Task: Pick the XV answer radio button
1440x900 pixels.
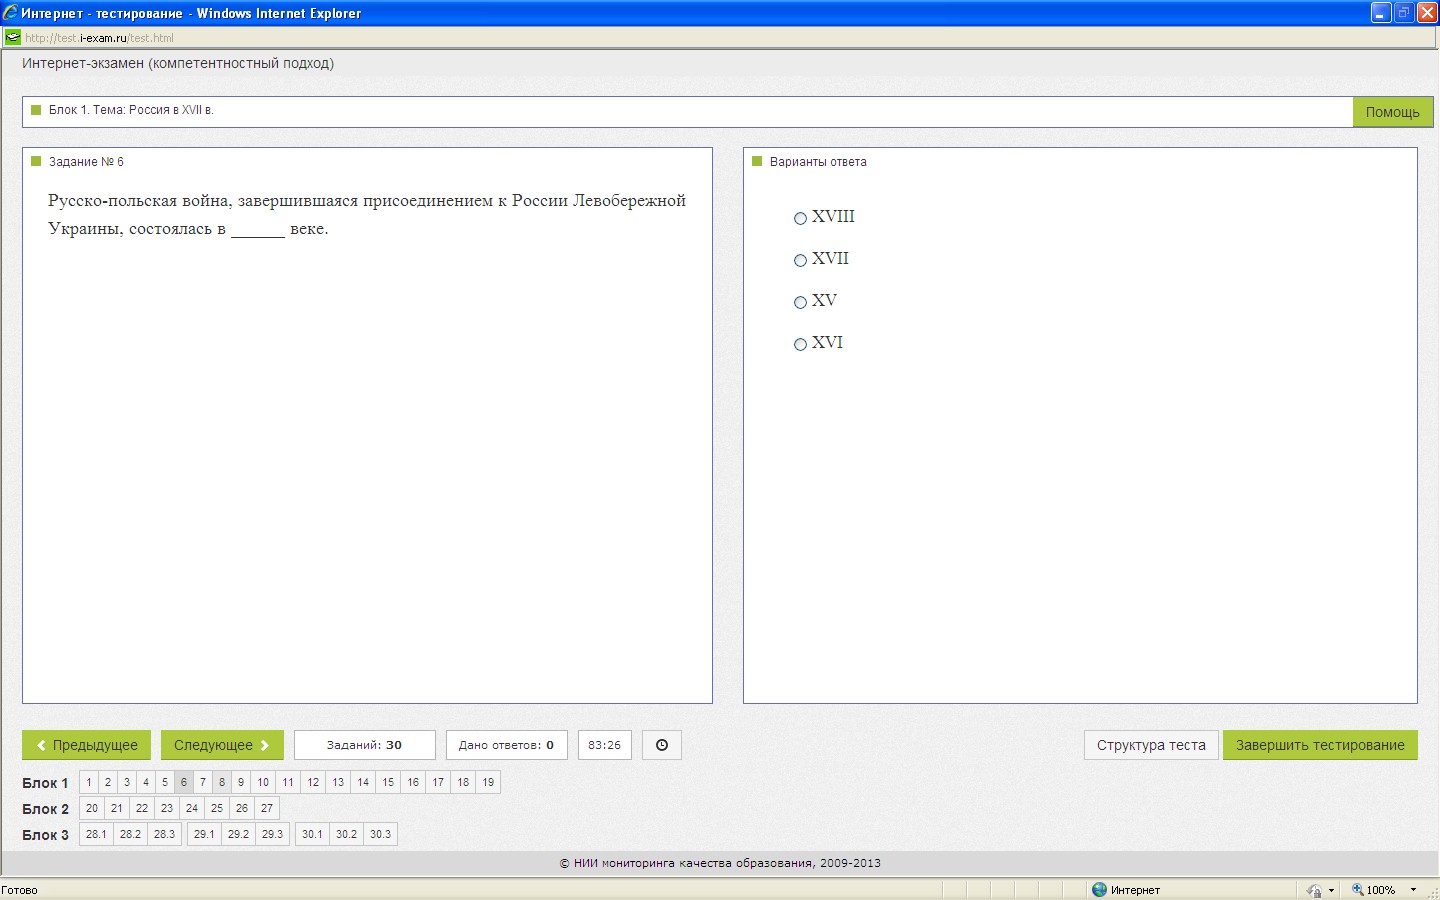Action: click(800, 302)
